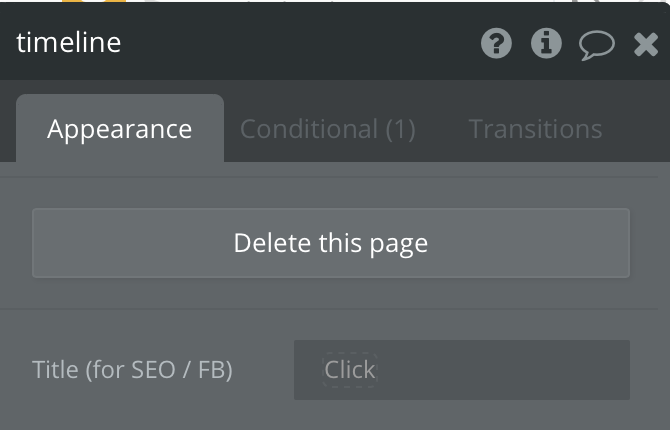Click the info circle icon
This screenshot has height=430, width=670.
[546, 44]
